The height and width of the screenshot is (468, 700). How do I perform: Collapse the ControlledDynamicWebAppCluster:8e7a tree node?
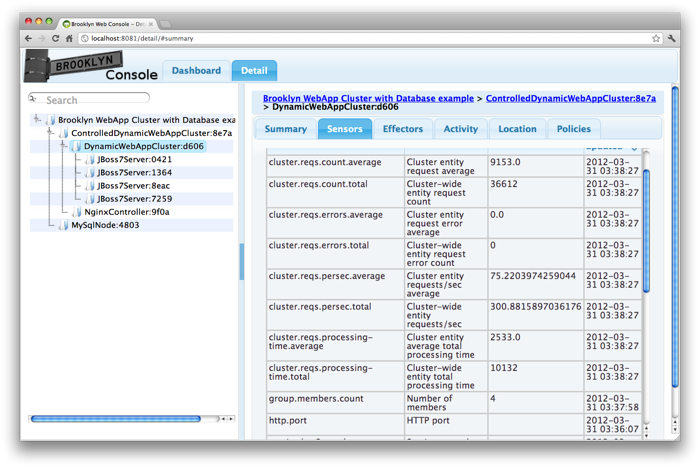point(50,133)
